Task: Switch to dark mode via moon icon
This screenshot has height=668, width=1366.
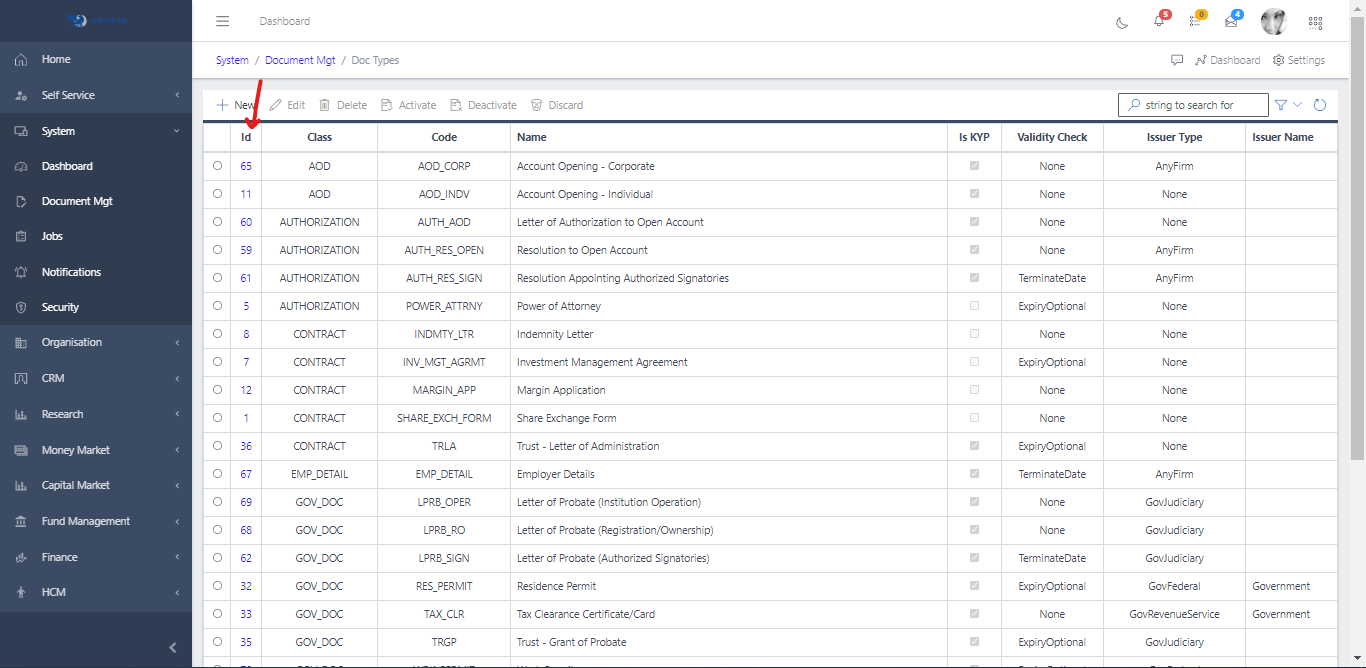Action: (1122, 21)
